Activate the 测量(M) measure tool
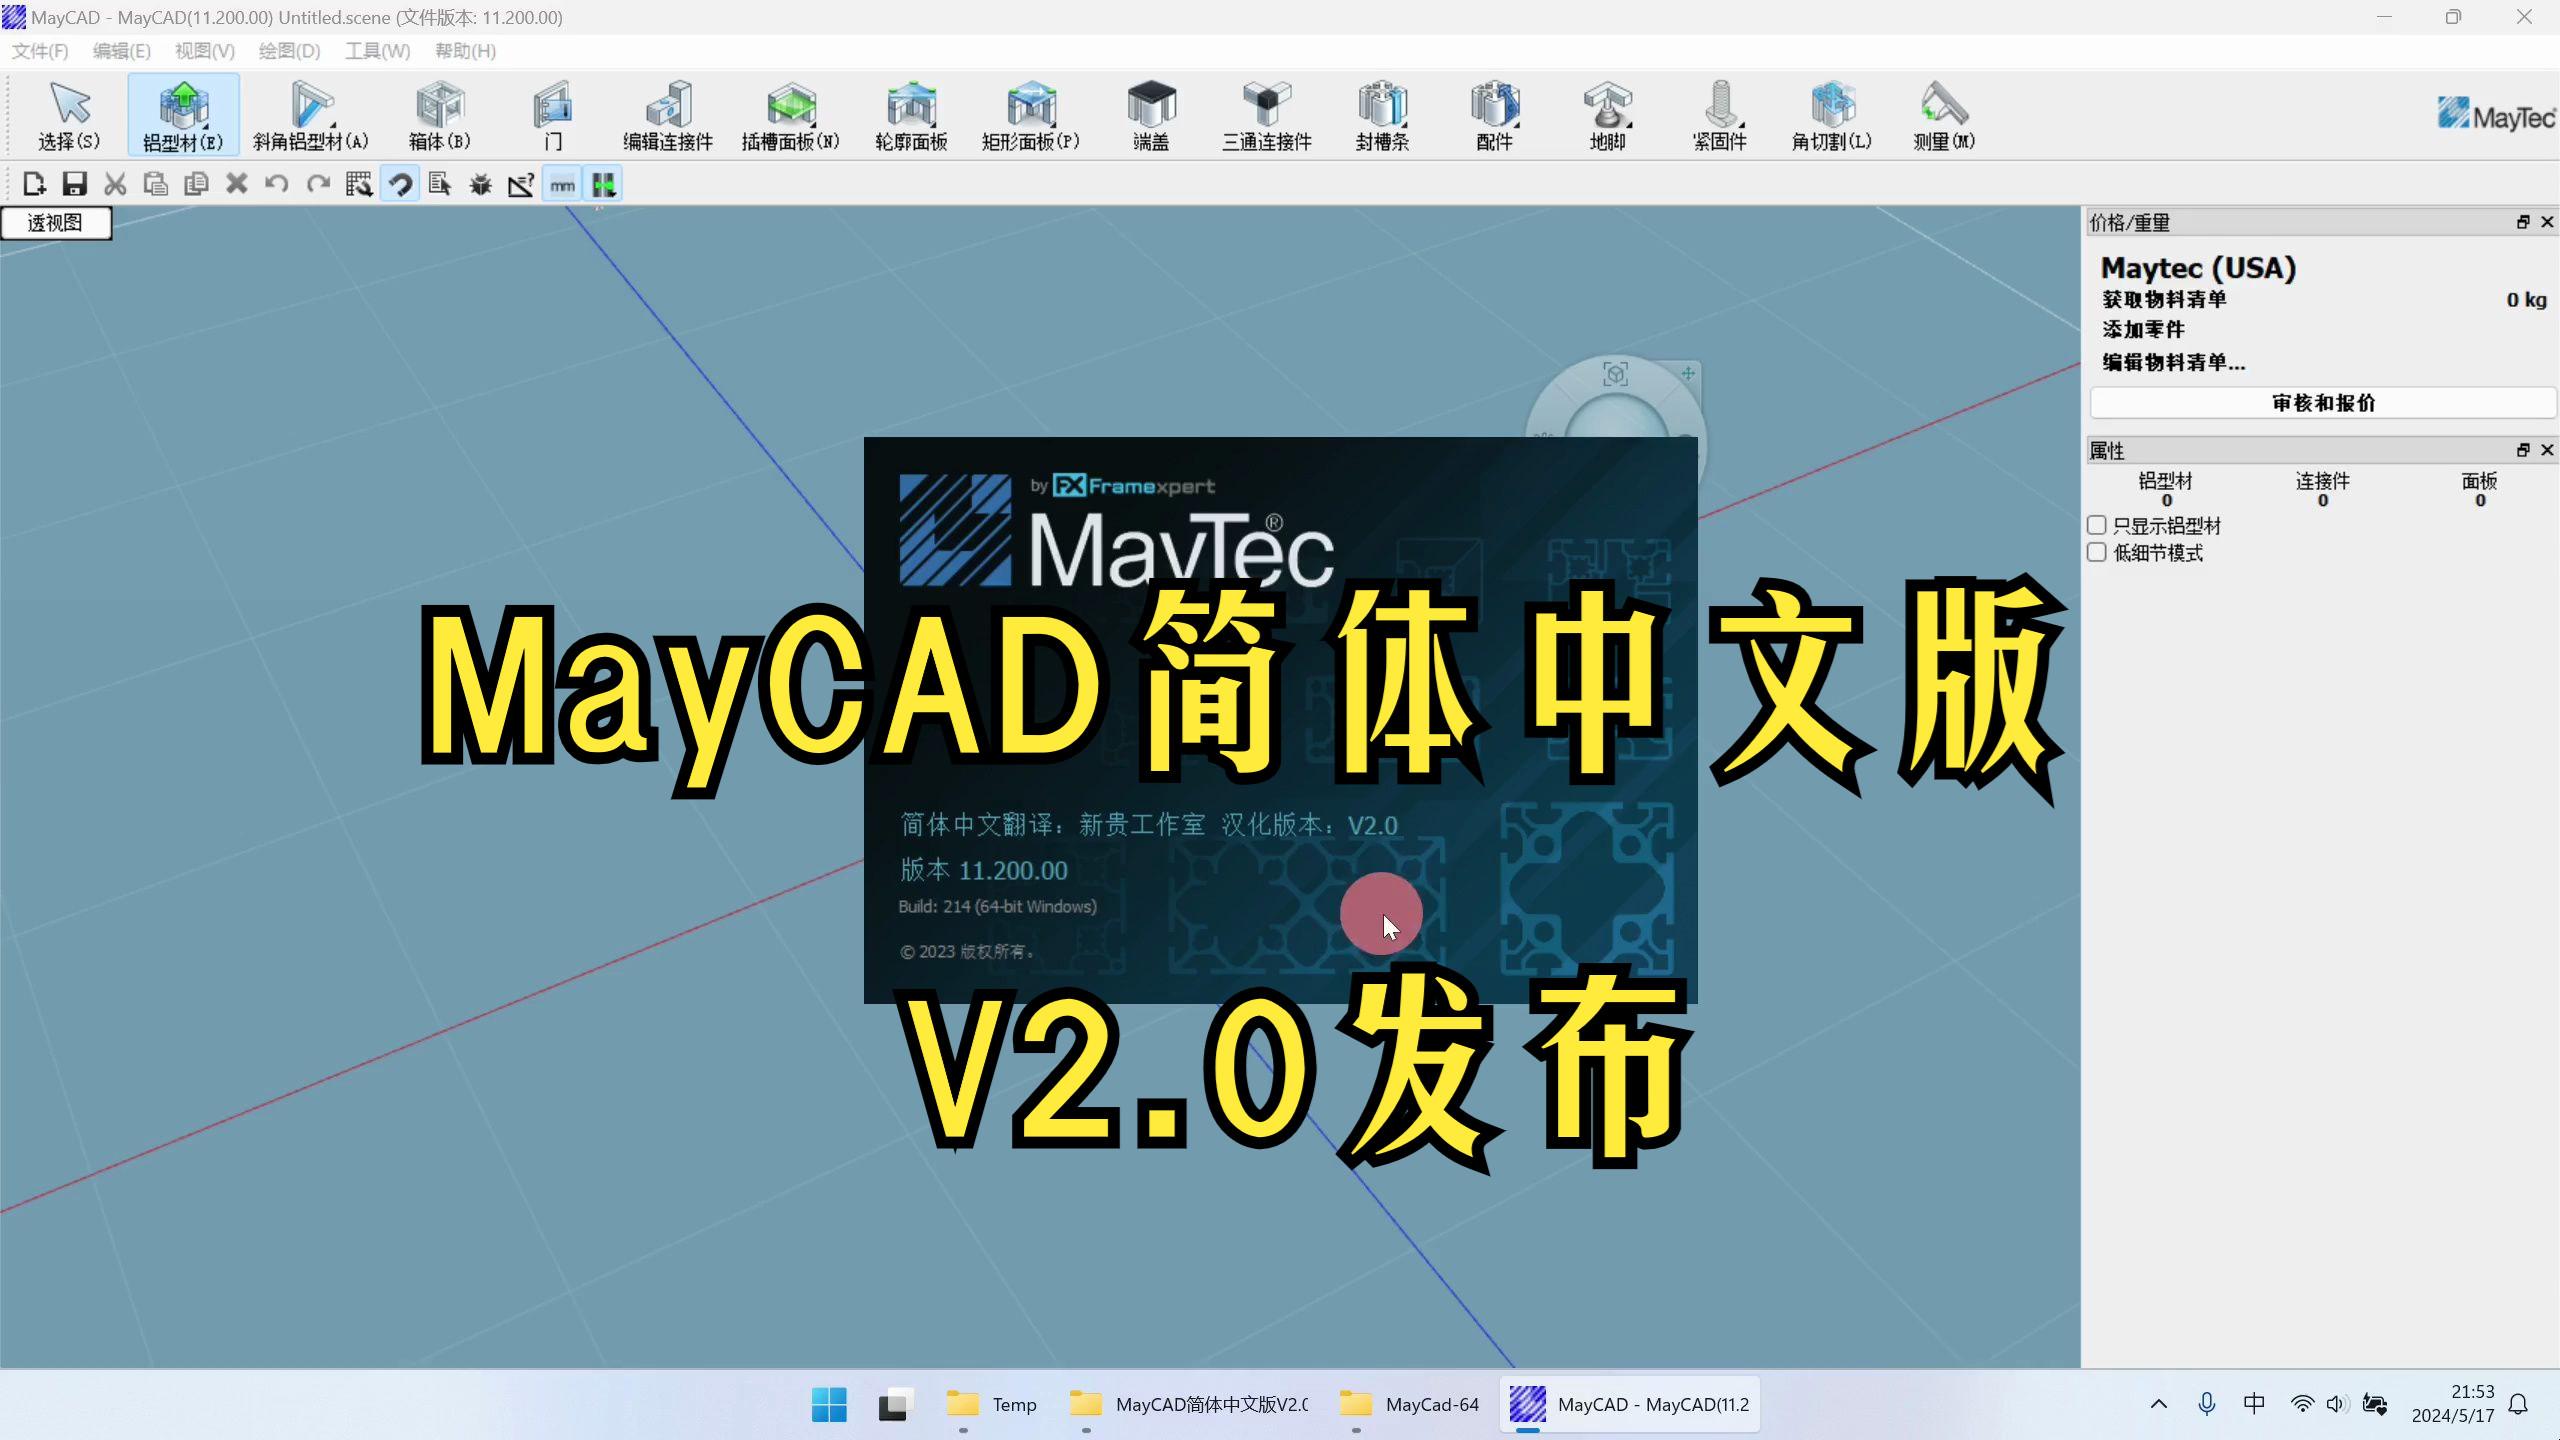Viewport: 2560px width, 1440px height. pyautogui.click(x=1944, y=115)
